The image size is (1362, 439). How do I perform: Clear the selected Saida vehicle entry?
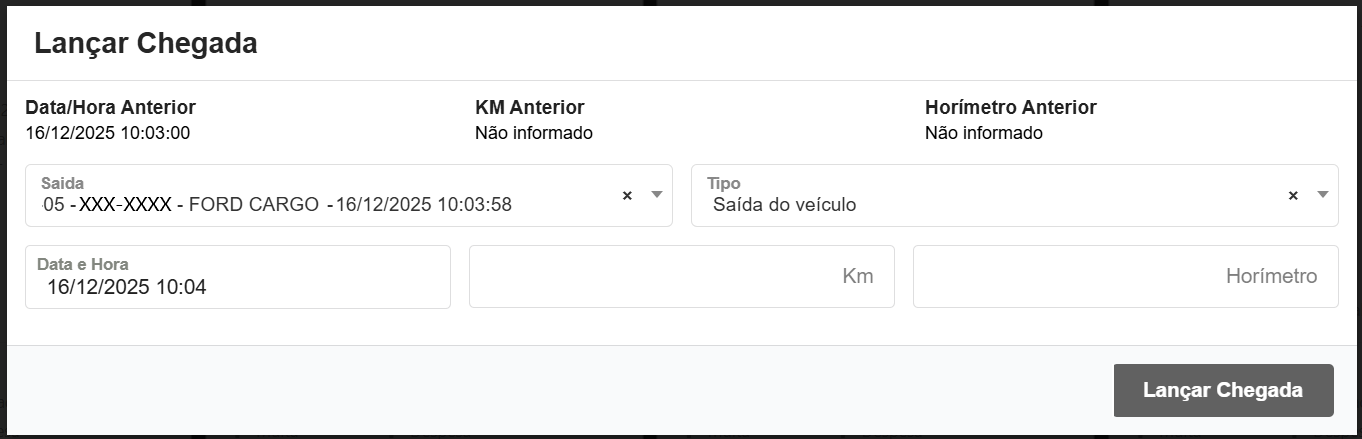[x=627, y=196]
